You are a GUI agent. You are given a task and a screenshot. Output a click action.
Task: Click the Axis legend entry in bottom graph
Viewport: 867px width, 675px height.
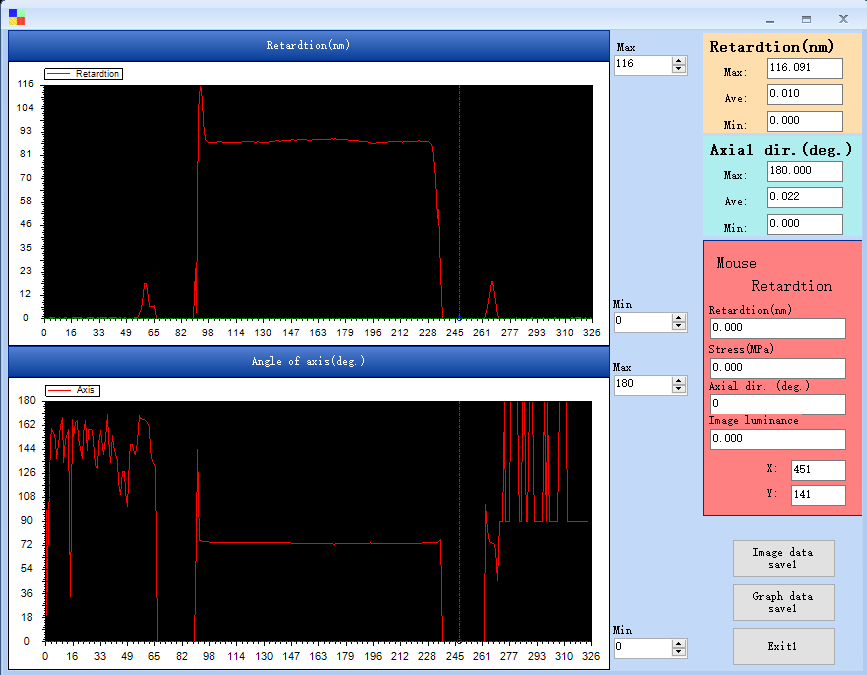(72, 390)
